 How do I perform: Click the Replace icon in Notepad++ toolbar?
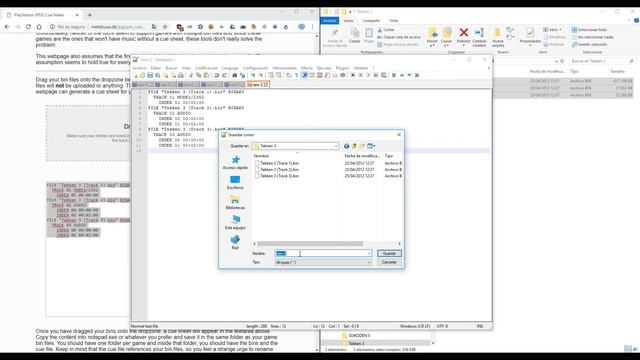pos(242,75)
